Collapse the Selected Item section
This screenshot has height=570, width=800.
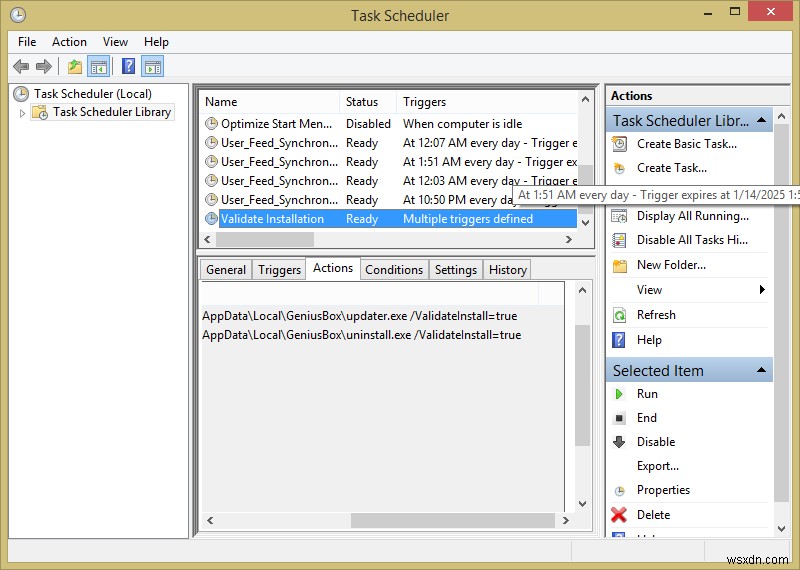762,370
